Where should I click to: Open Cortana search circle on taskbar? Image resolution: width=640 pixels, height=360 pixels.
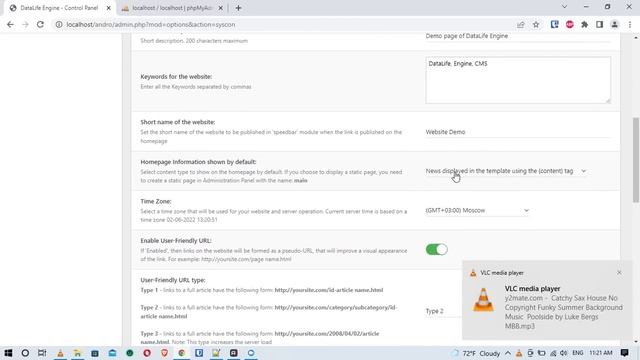25,353
